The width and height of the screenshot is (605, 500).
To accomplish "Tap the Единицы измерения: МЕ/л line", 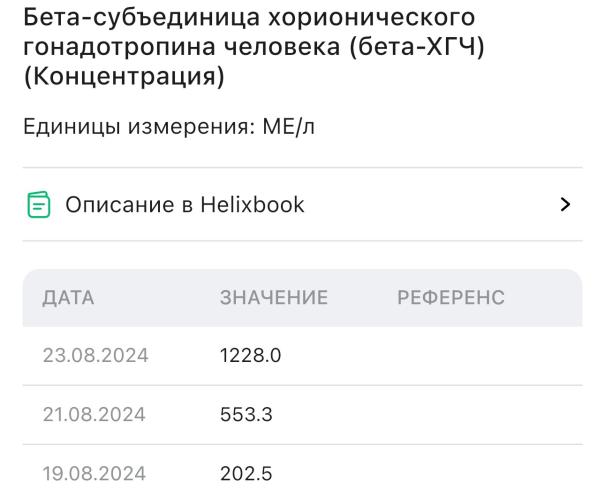I will pos(169,127).
